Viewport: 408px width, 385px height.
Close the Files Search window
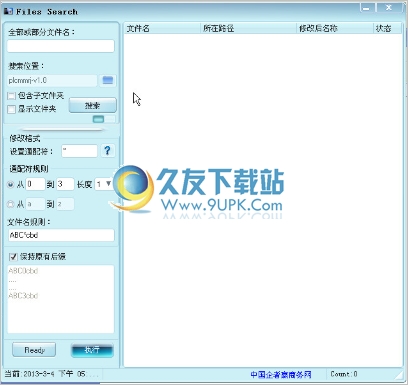point(389,8)
